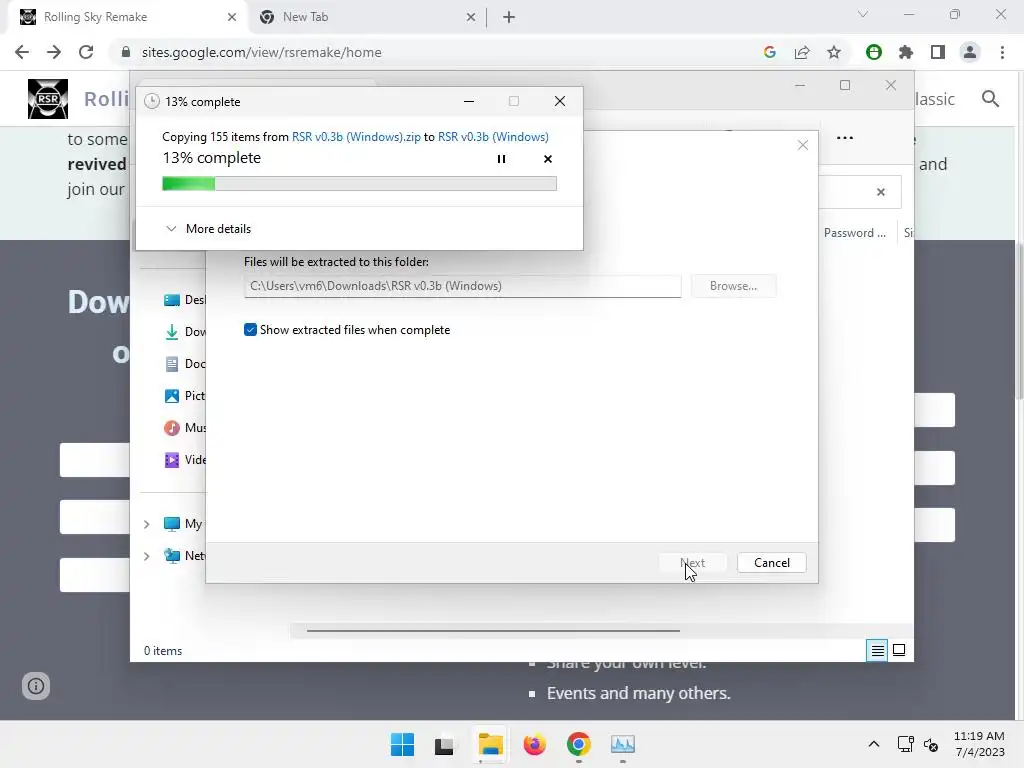Select Desktop in Explorer sidebar
Image resolution: width=1024 pixels, height=768 pixels.
[185, 300]
